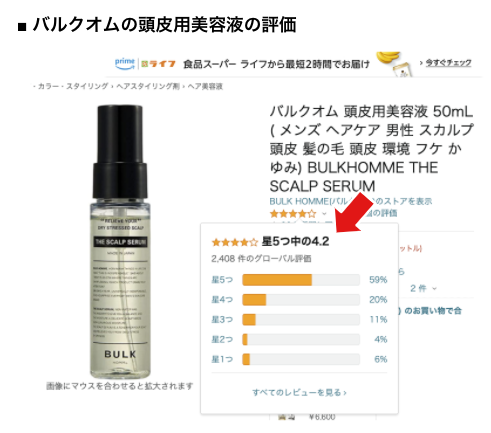The width and height of the screenshot is (491, 433).
Task: Click the stars in rating popup
Action: 235,242
